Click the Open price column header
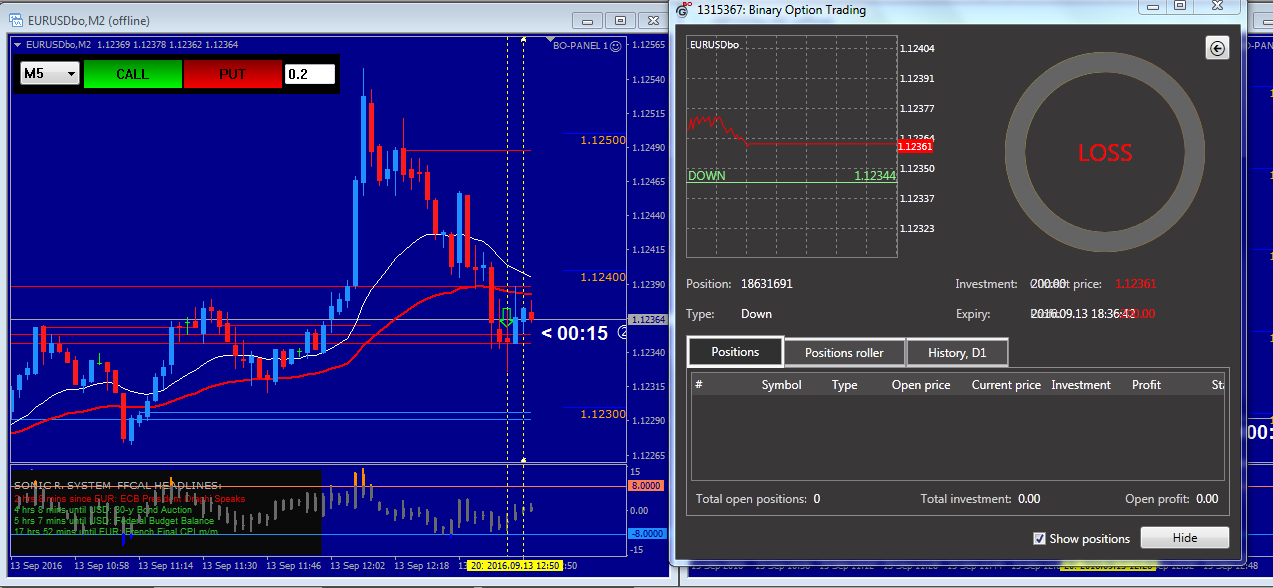This screenshot has height=588, width=1273. click(x=921, y=385)
